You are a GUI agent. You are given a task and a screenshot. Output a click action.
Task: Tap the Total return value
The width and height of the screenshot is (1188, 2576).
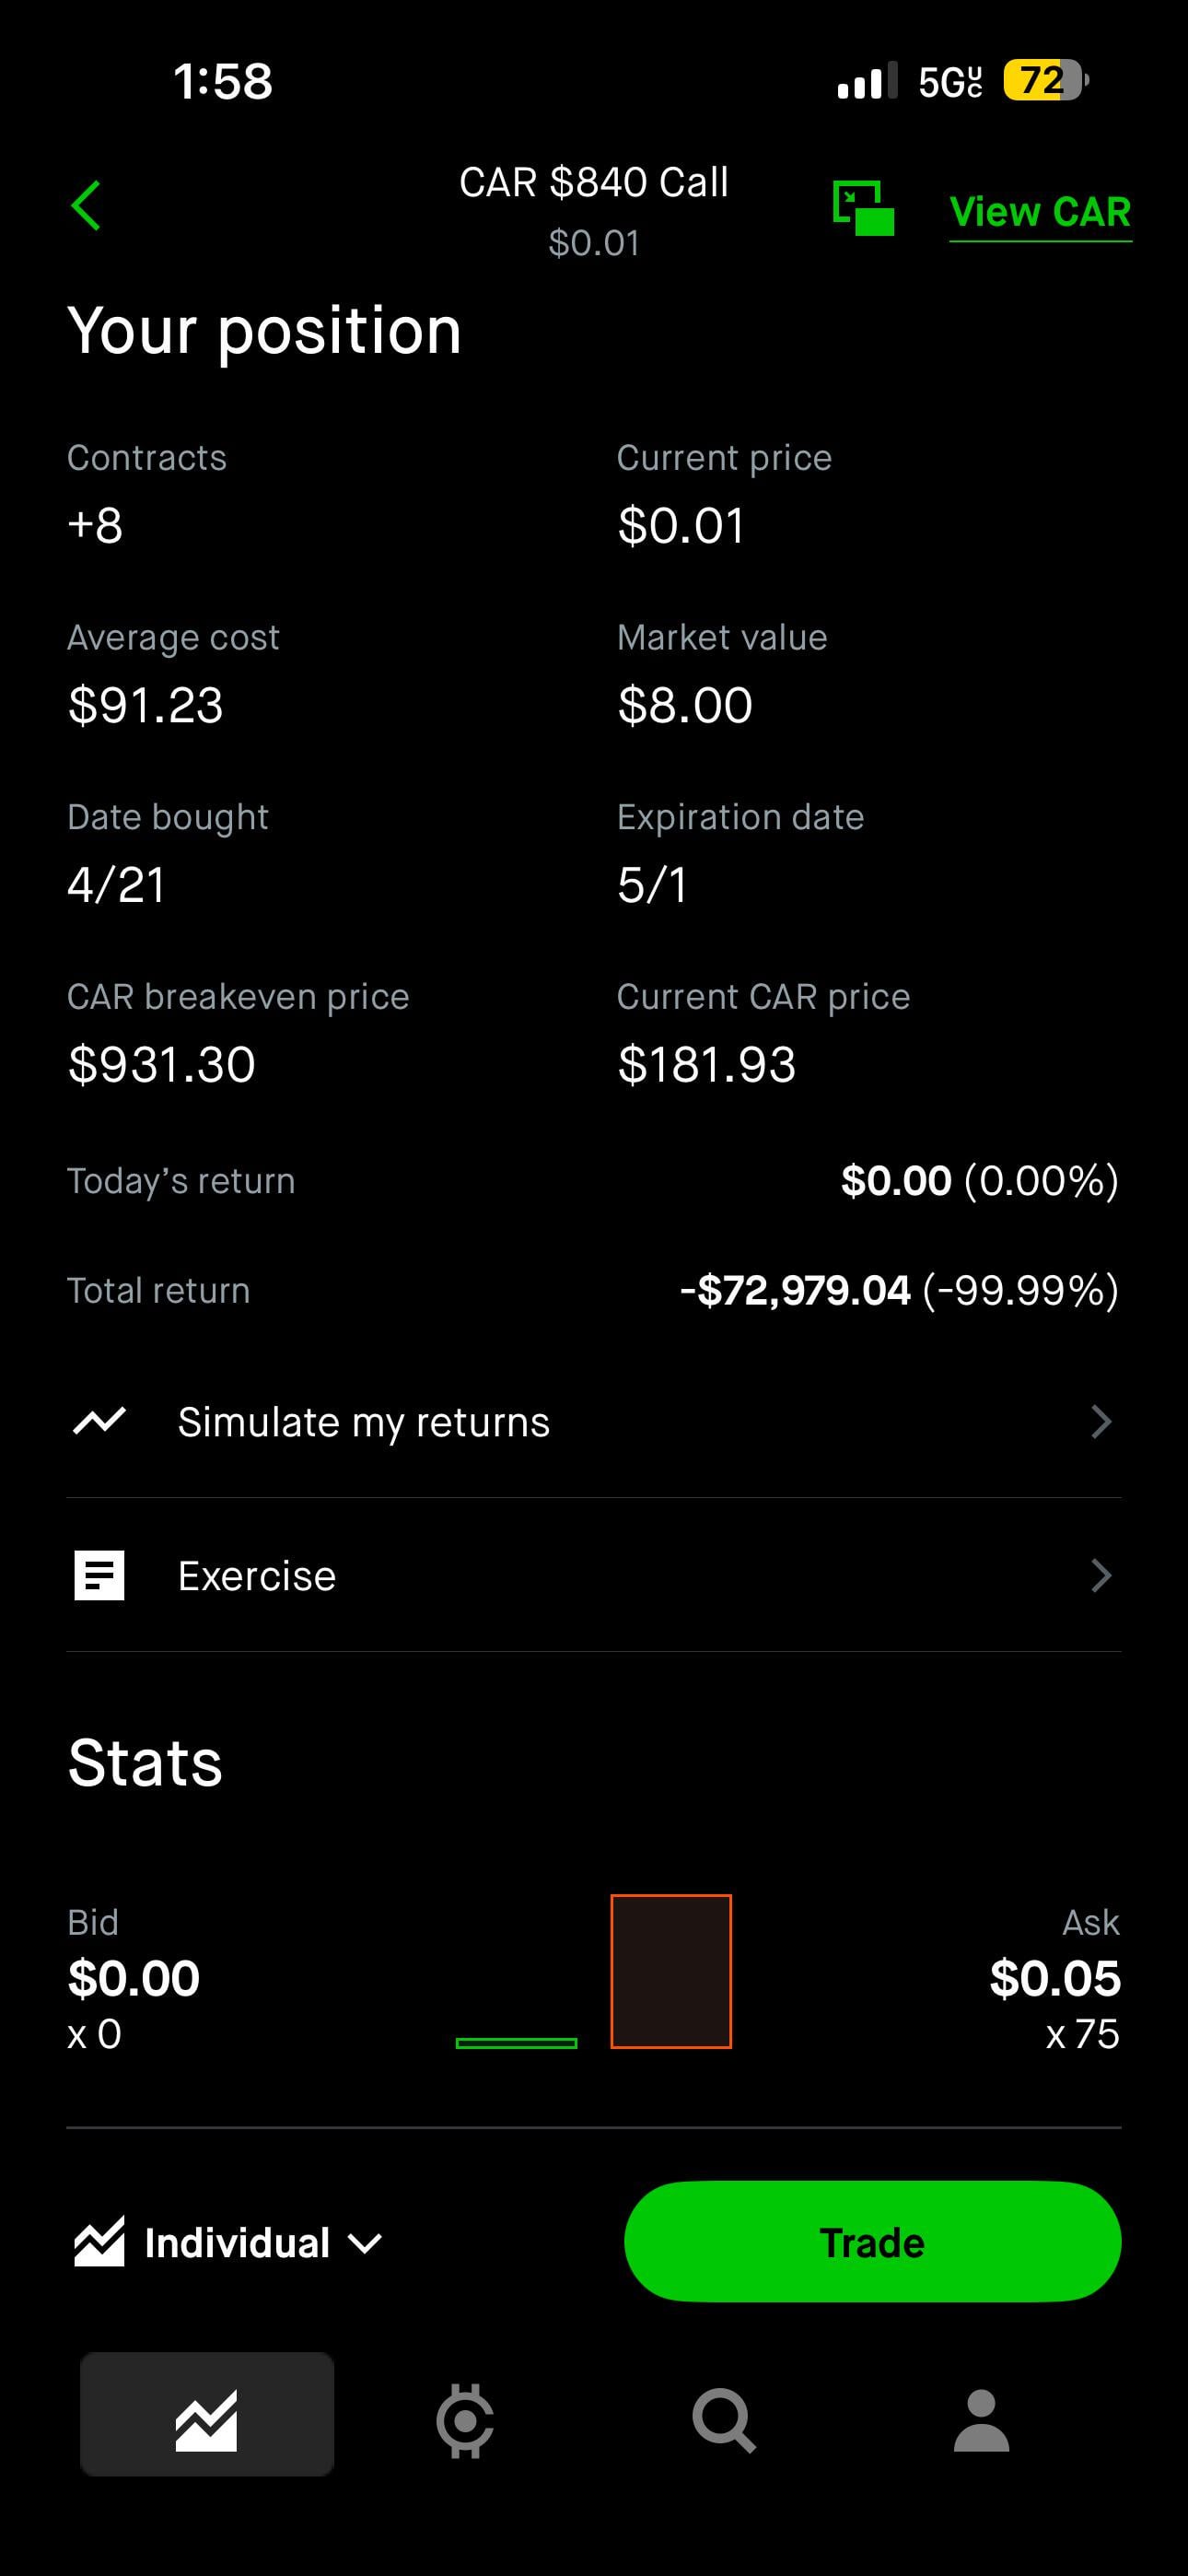pyautogui.click(x=898, y=1290)
